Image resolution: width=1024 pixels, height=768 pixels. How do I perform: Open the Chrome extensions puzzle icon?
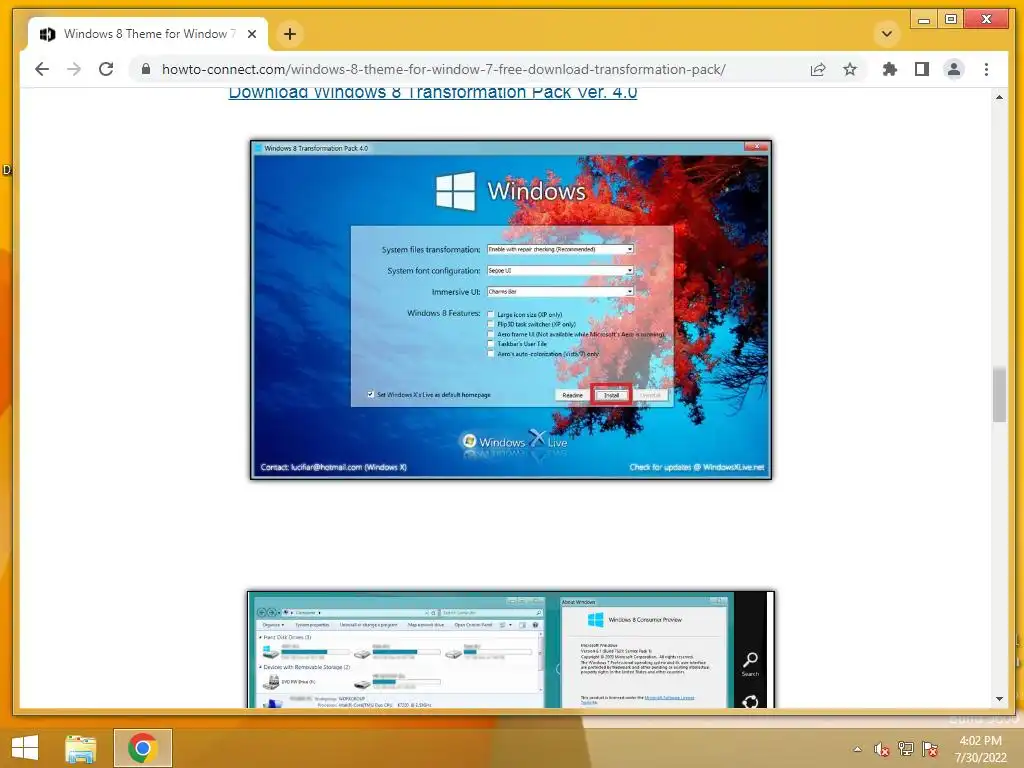click(889, 69)
